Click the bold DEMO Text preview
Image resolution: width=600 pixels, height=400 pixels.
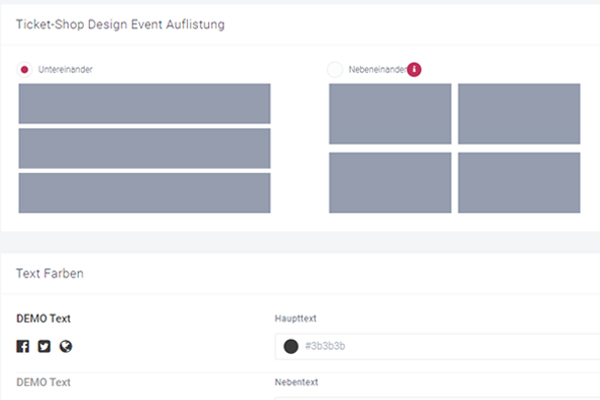[44, 319]
